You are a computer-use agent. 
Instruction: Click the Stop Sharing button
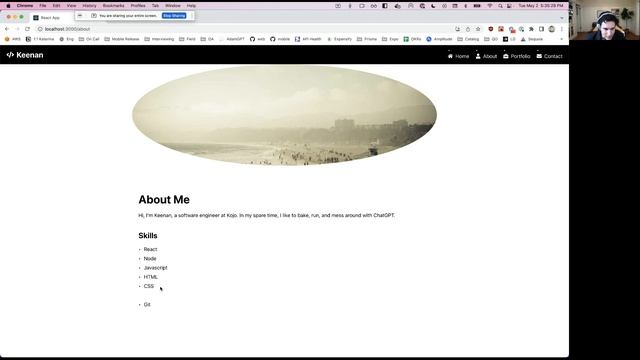174,16
